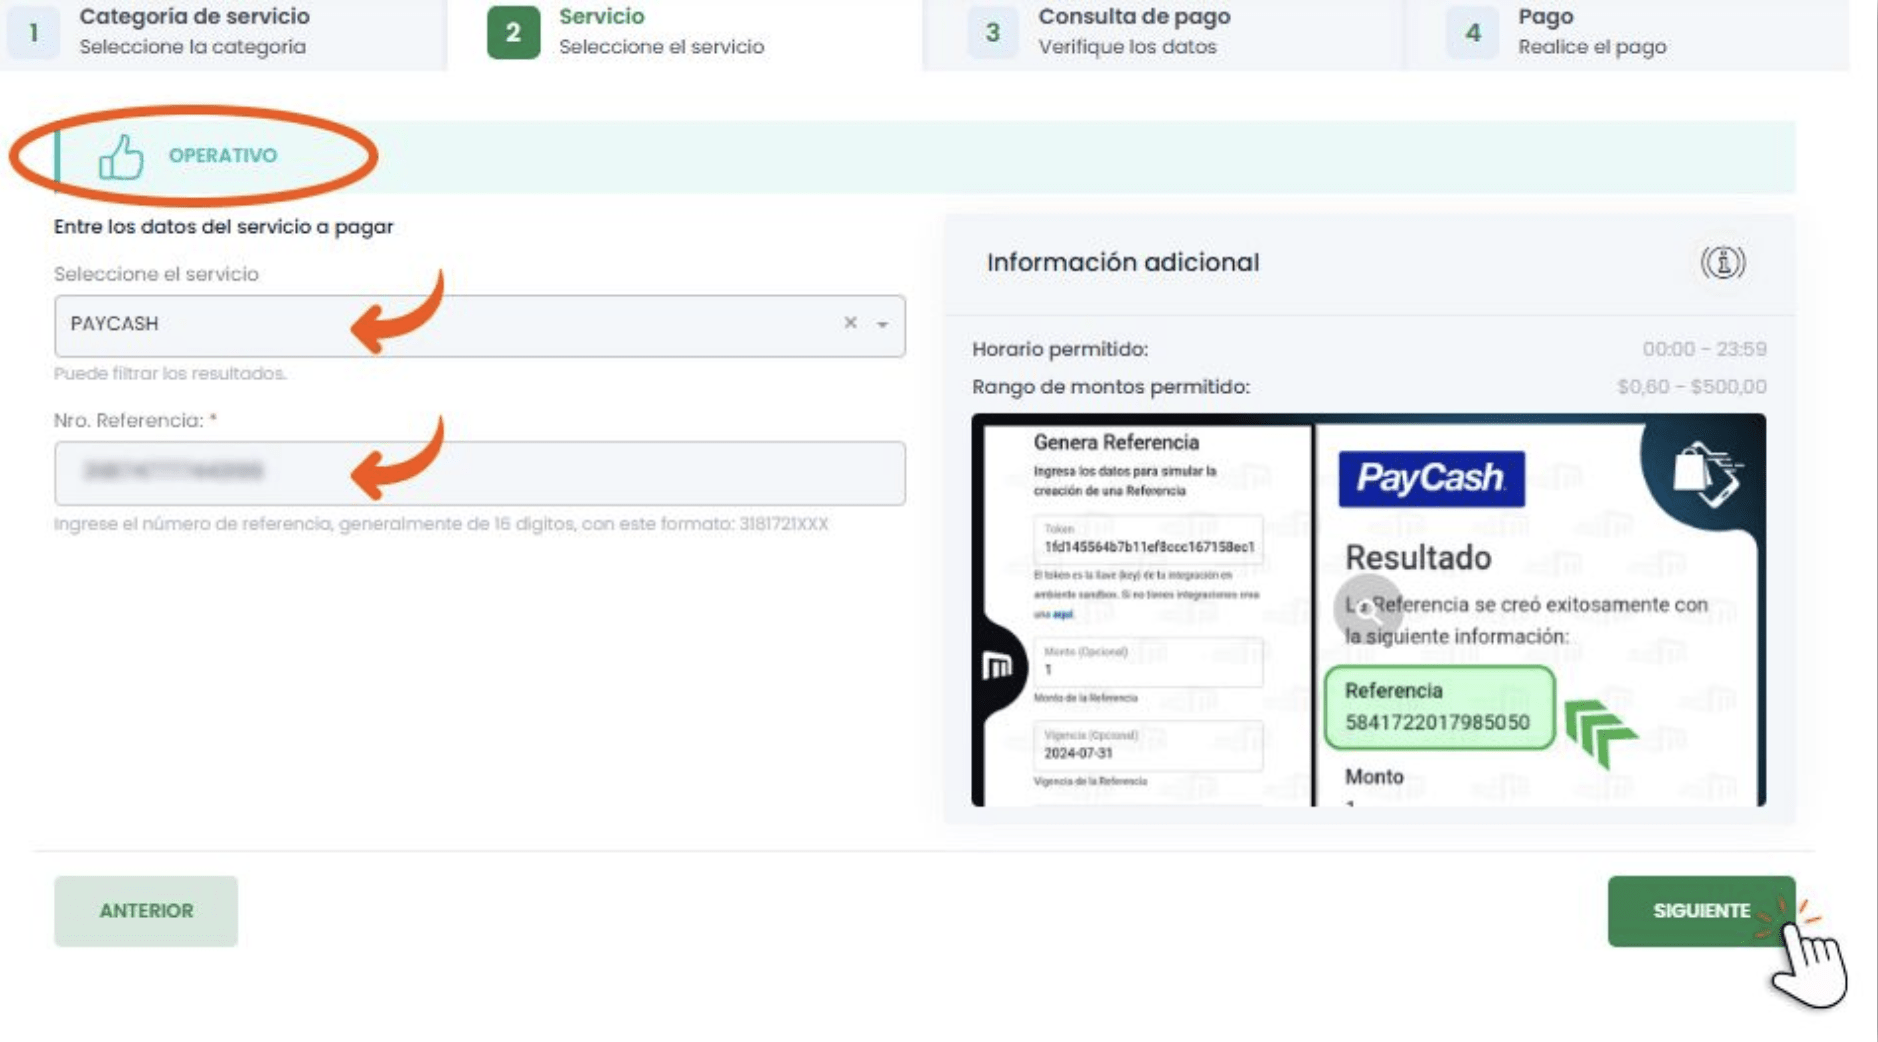Click the 'Entre los datos del servicio a pagar' text

[224, 226]
